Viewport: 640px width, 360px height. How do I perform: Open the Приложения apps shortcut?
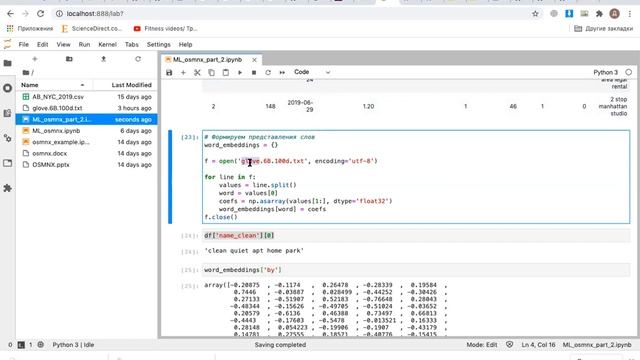pos(30,29)
